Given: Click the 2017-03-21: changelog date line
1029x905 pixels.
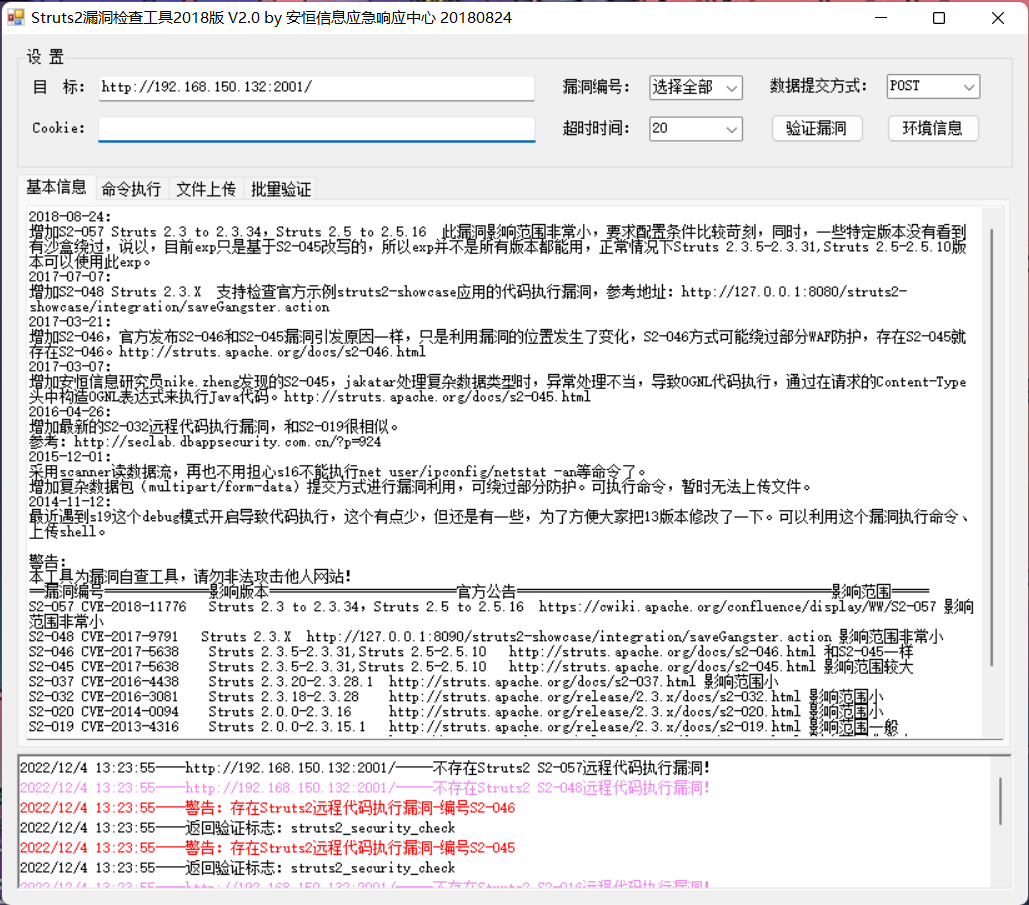Looking at the screenshot, I should pyautogui.click(x=70, y=322).
